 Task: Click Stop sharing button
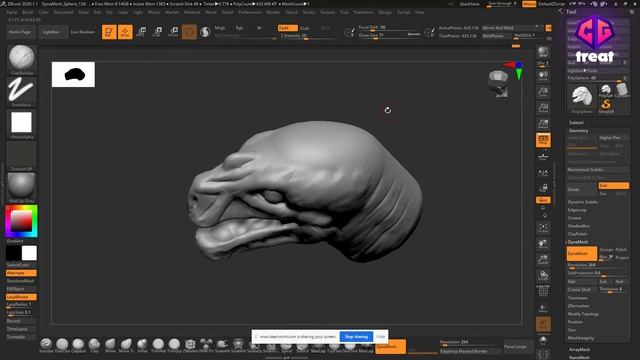[x=356, y=337]
